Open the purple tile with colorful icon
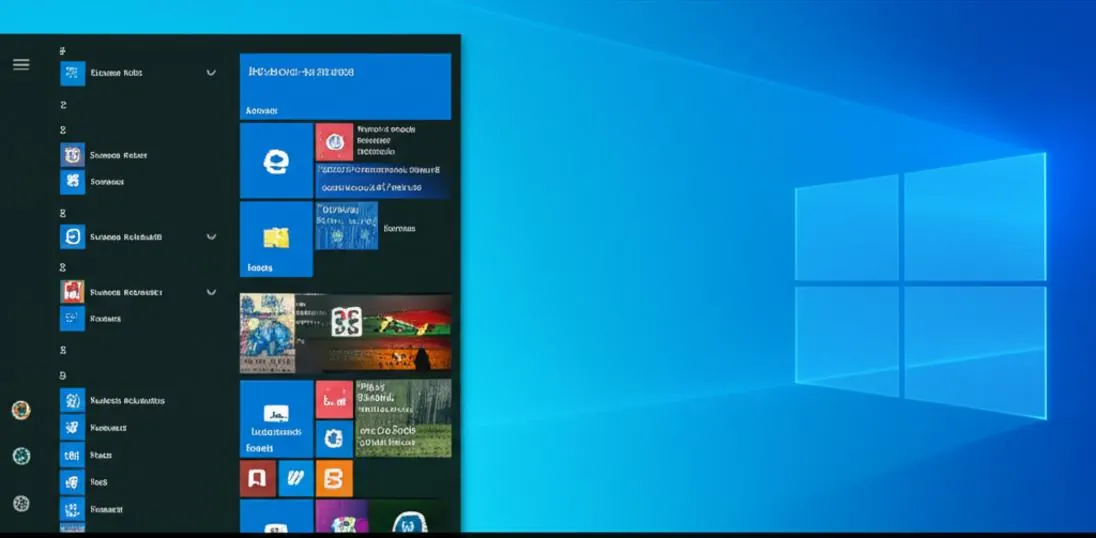 point(342,516)
